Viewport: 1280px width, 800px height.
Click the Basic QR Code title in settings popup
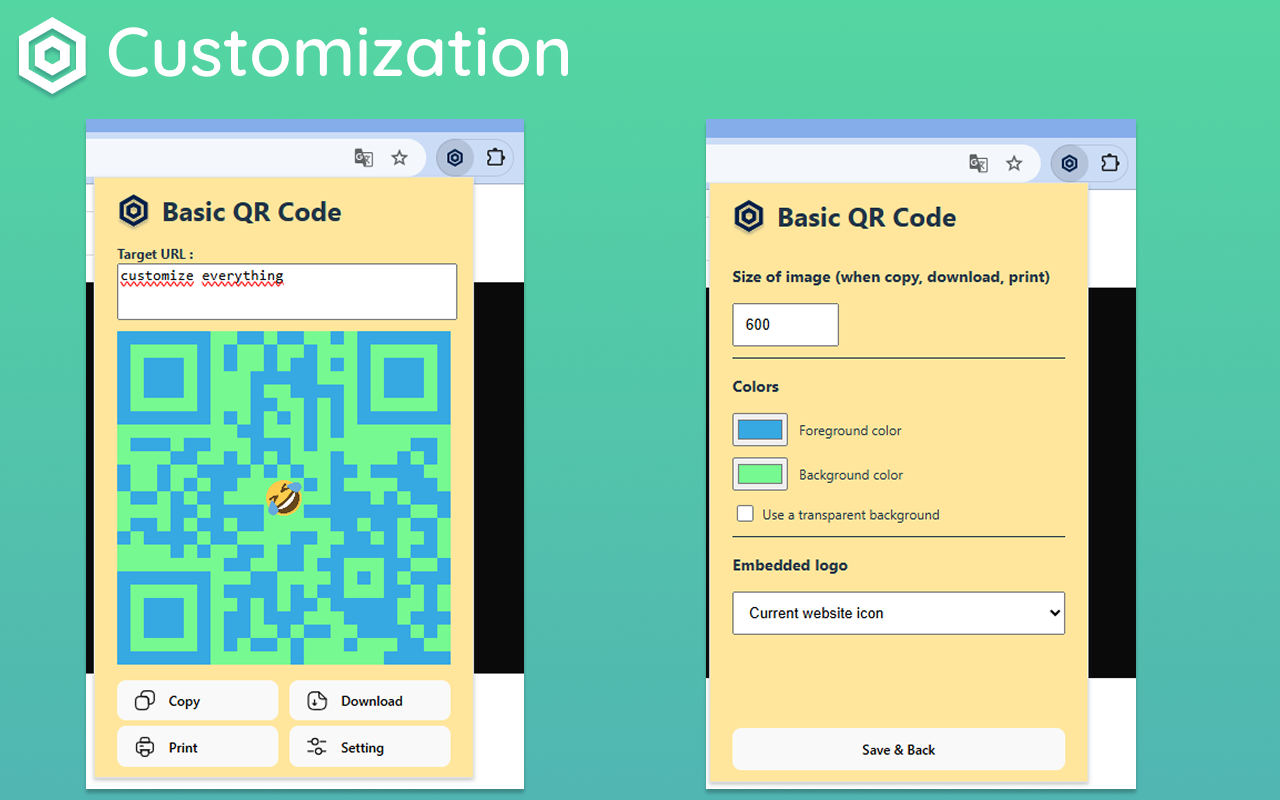point(867,218)
